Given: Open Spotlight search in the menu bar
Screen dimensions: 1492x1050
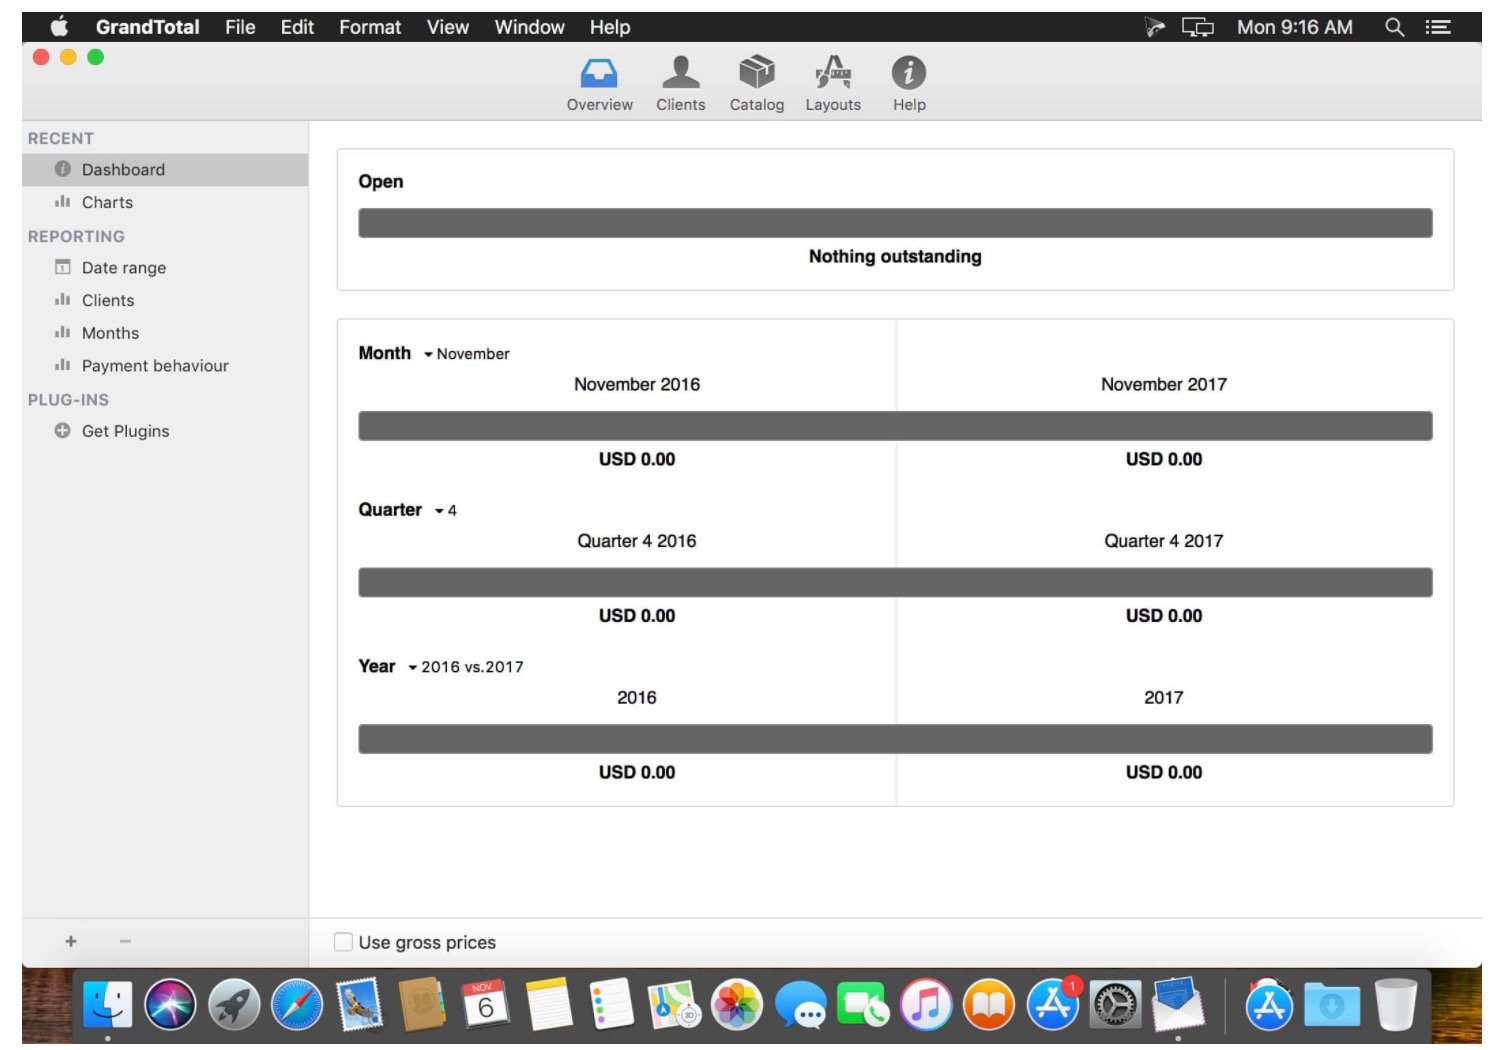Looking at the screenshot, I should [1394, 27].
